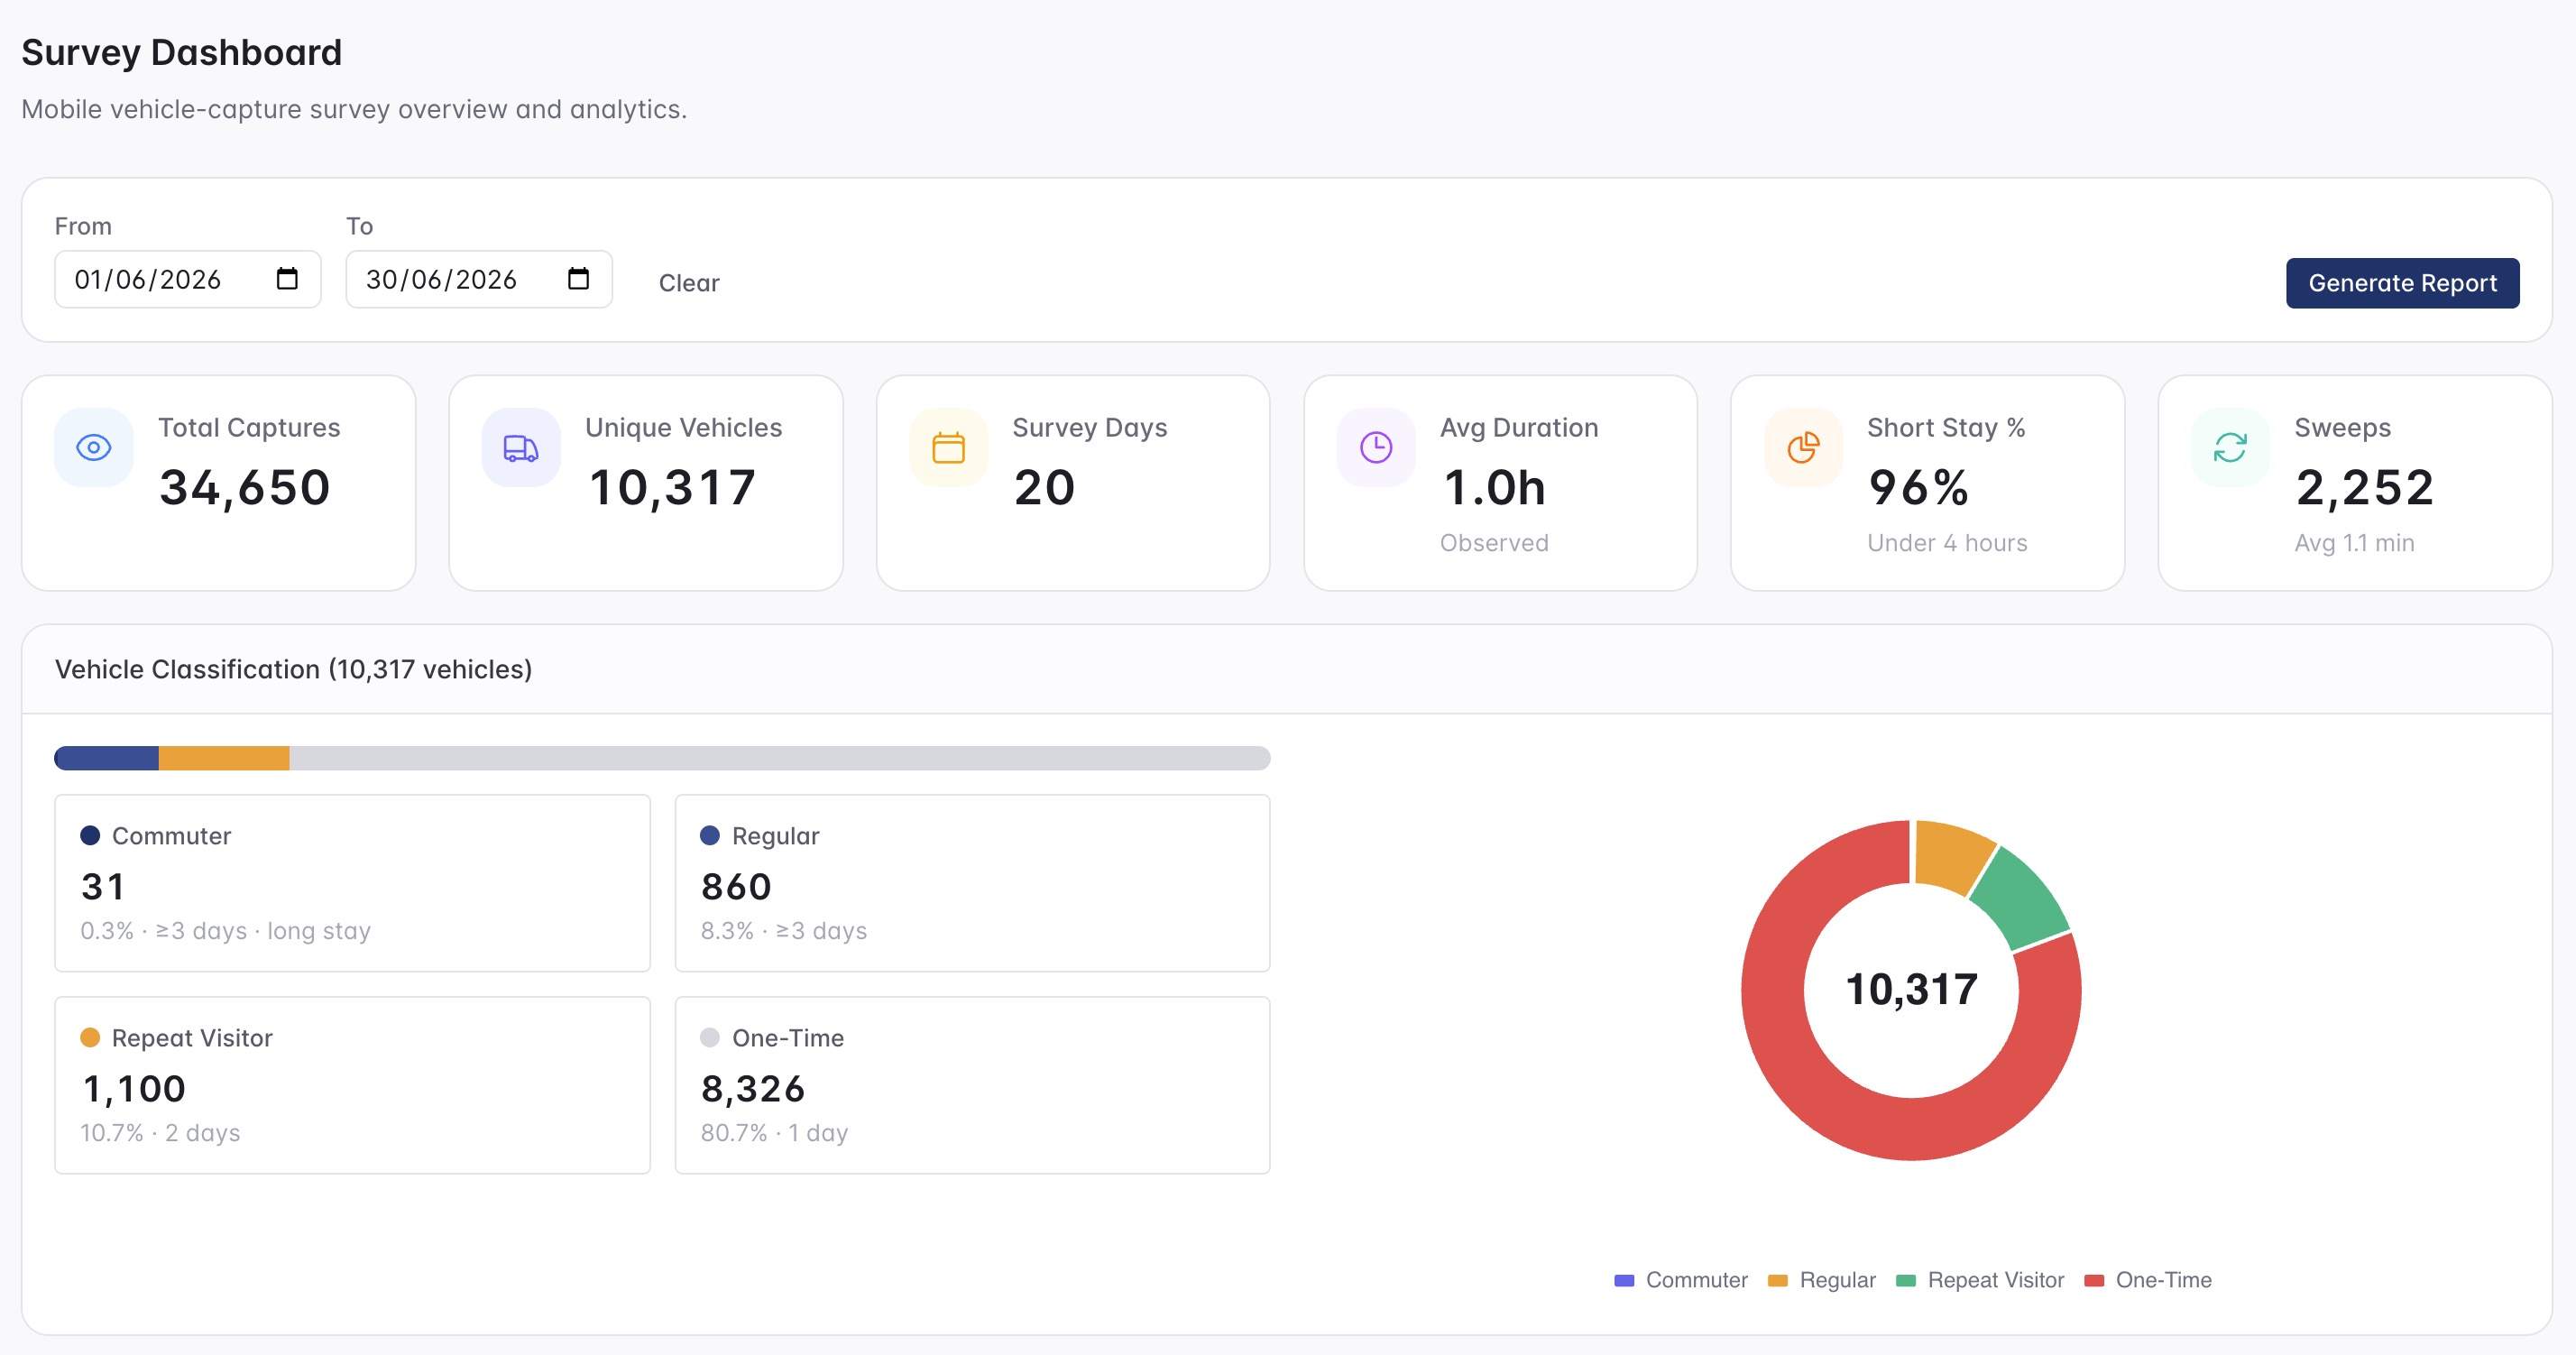This screenshot has width=2576, height=1355.
Task: Click the gray One-Time color dot
Action: tap(710, 1037)
